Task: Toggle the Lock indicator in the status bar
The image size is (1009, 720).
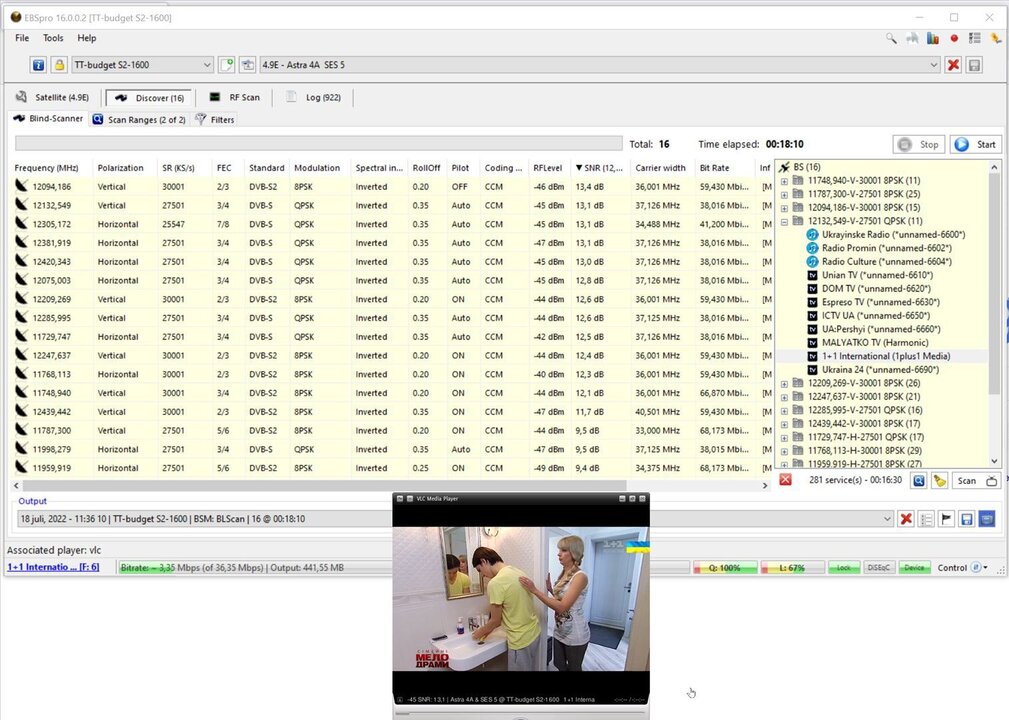Action: [843, 567]
